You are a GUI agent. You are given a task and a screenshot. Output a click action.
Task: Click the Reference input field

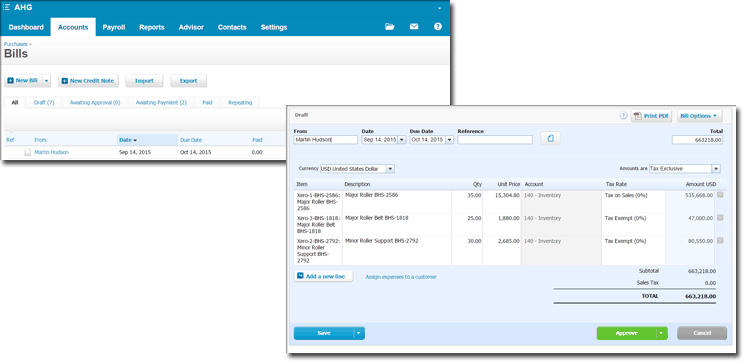(x=495, y=140)
